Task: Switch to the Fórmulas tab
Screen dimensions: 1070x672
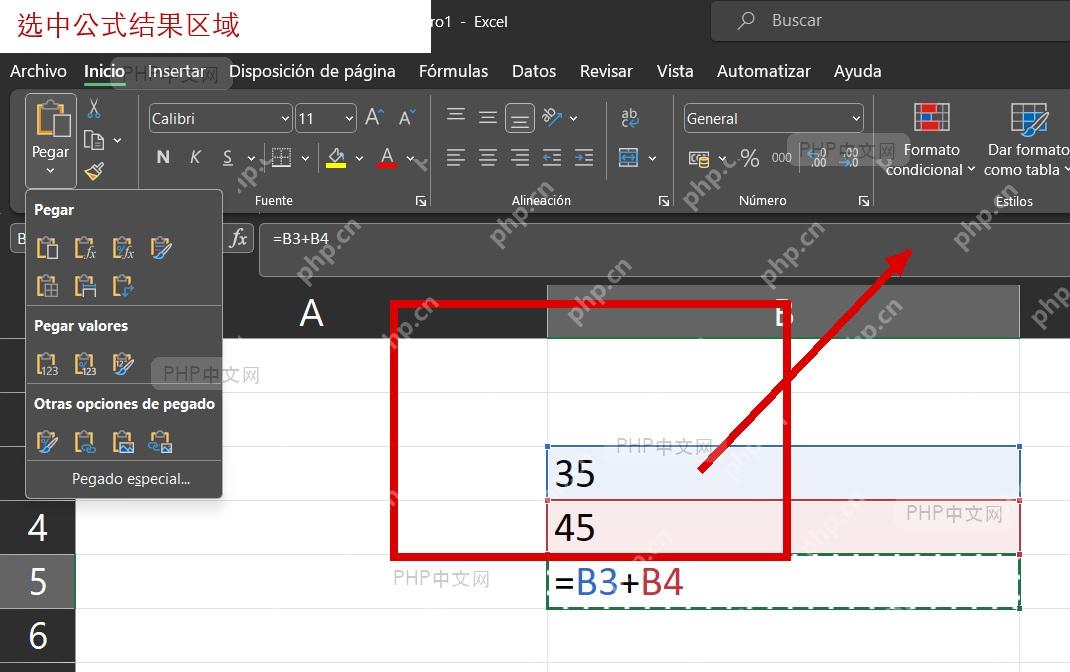Action: [453, 71]
